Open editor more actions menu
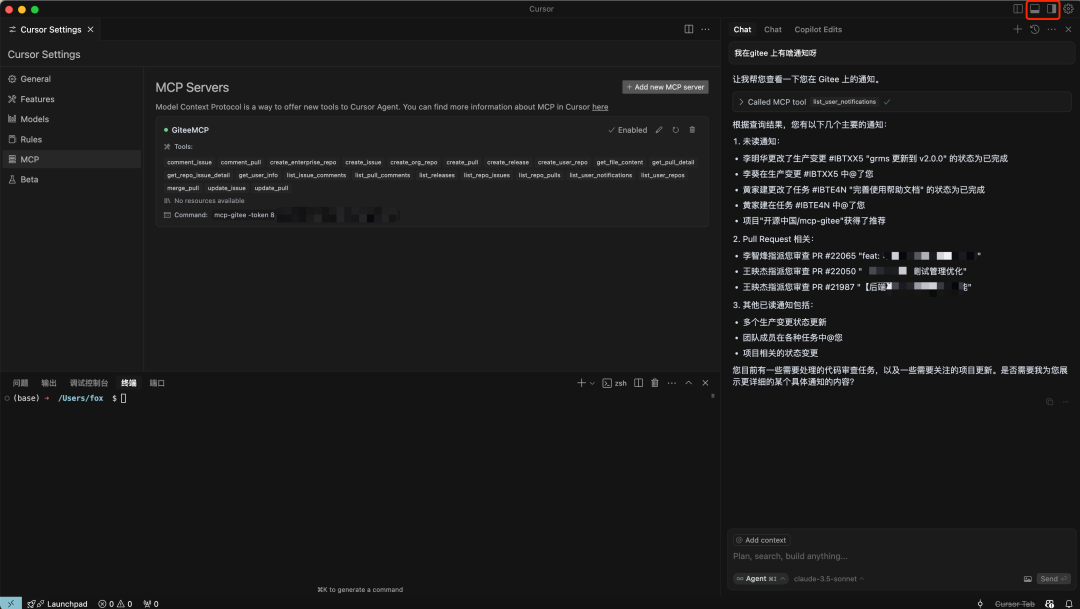Viewport: 1080px width, 609px height. pyautogui.click(x=705, y=29)
